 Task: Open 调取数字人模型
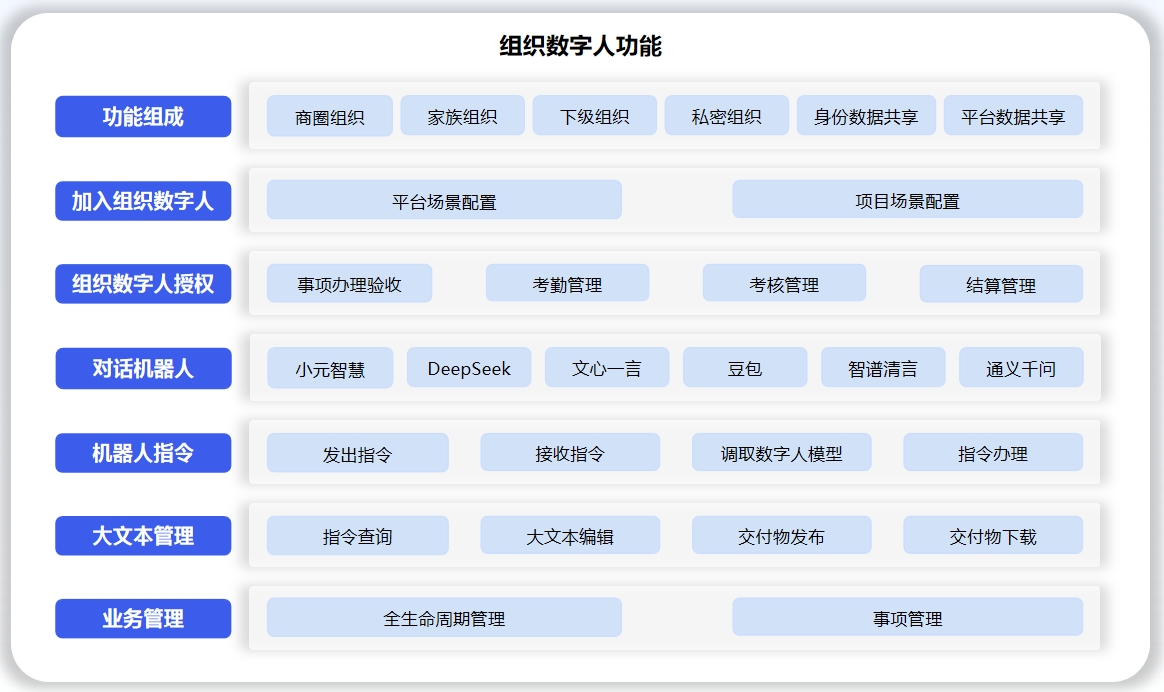pos(782,452)
